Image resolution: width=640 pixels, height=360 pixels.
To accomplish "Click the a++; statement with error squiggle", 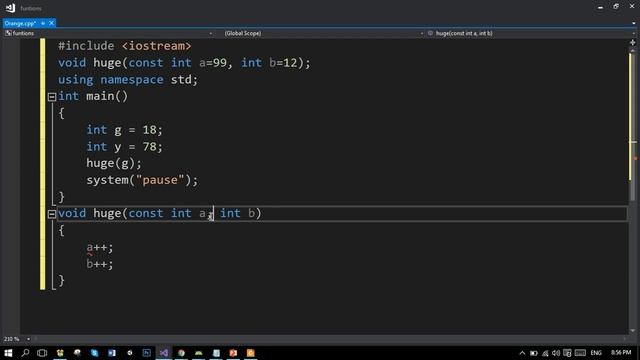I will pyautogui.click(x=100, y=247).
